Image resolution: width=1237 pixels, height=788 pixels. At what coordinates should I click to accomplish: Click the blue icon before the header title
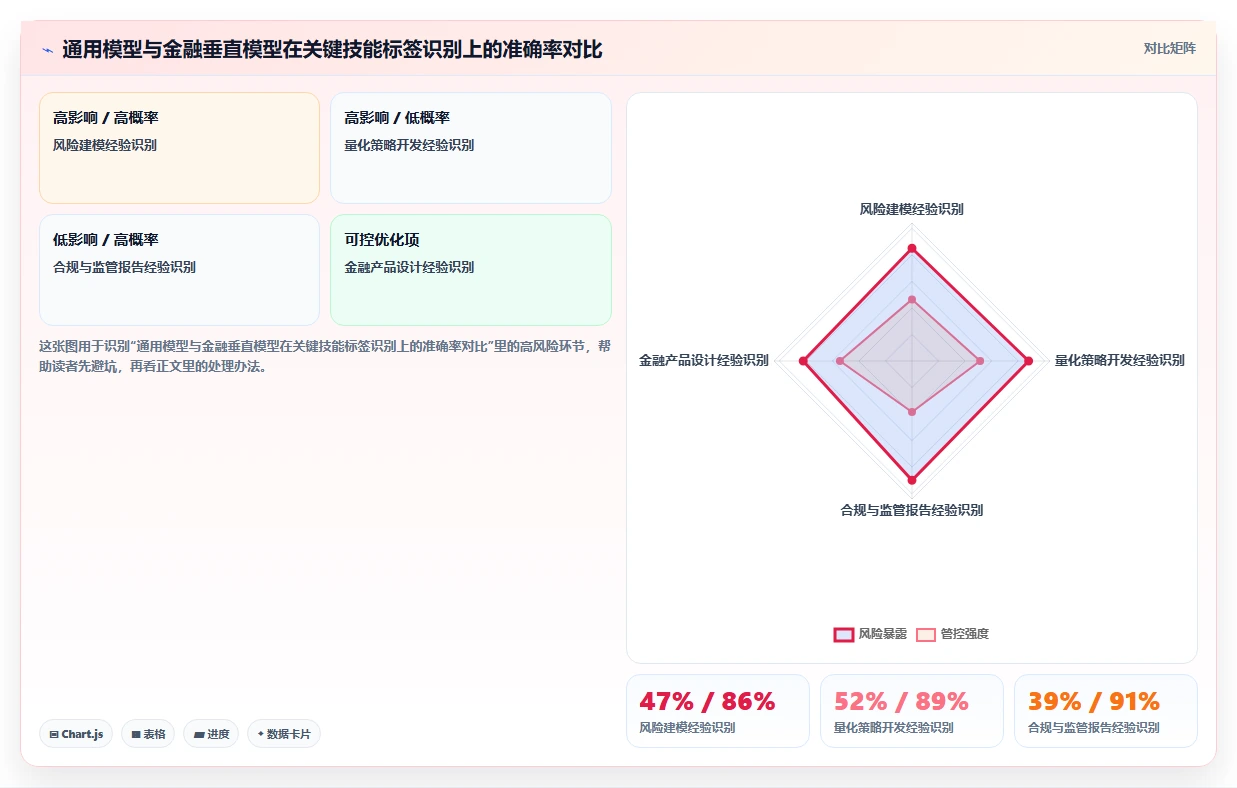(x=47, y=50)
